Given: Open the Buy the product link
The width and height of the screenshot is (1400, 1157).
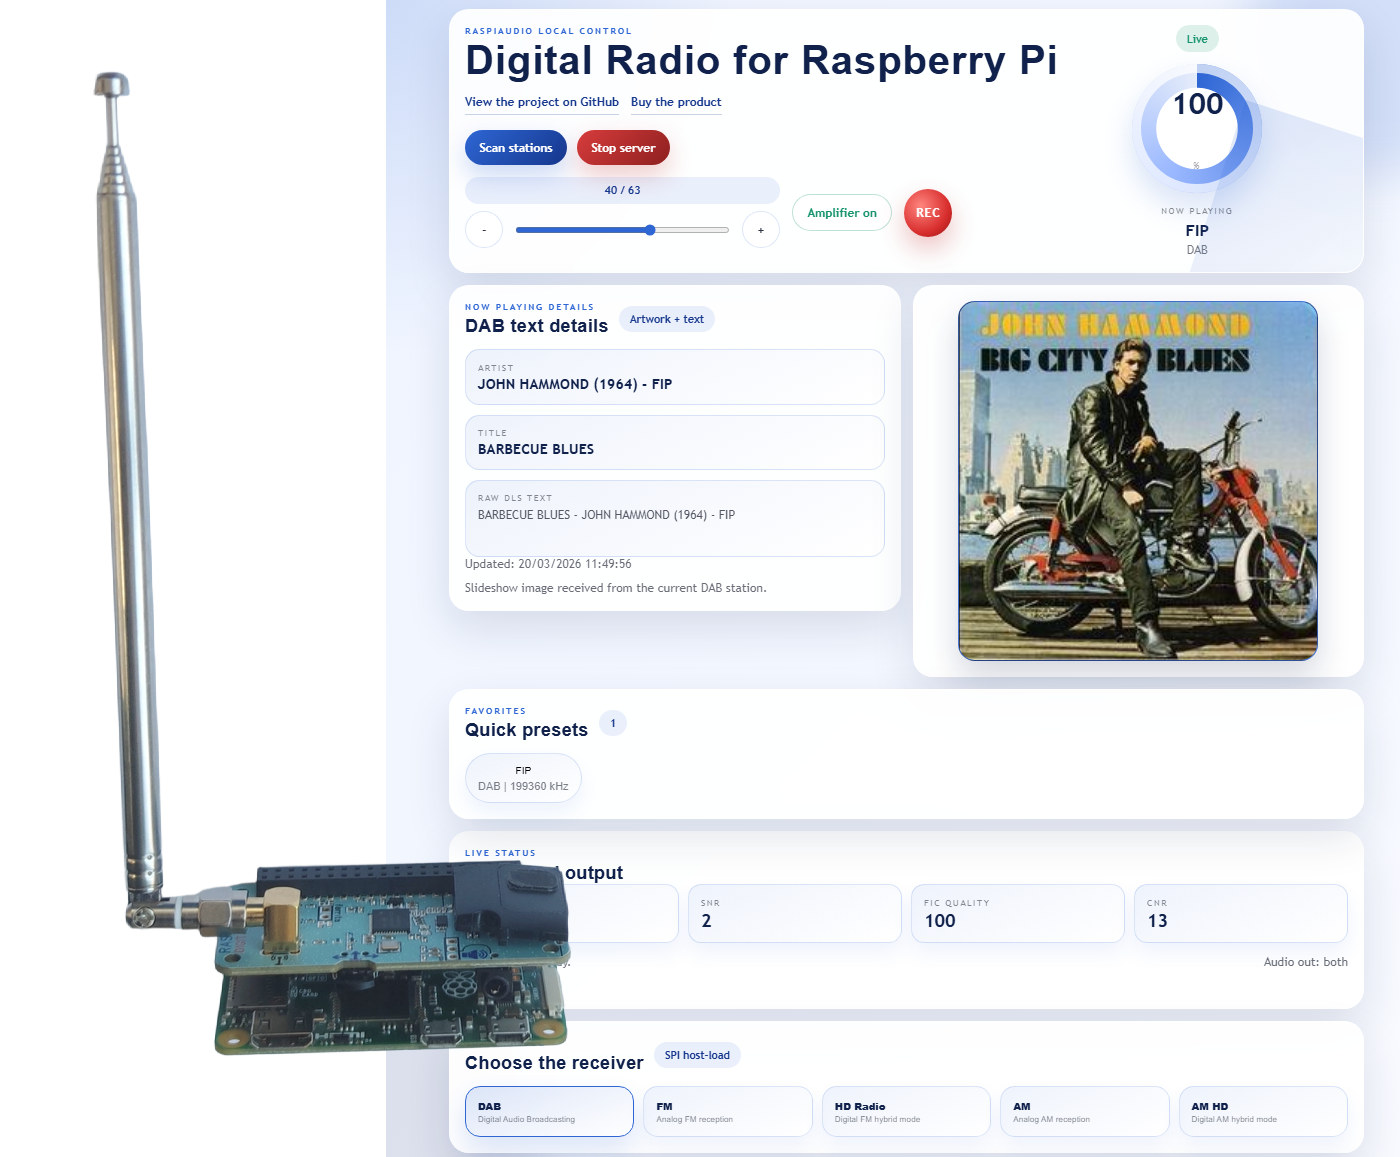Looking at the screenshot, I should (x=676, y=102).
